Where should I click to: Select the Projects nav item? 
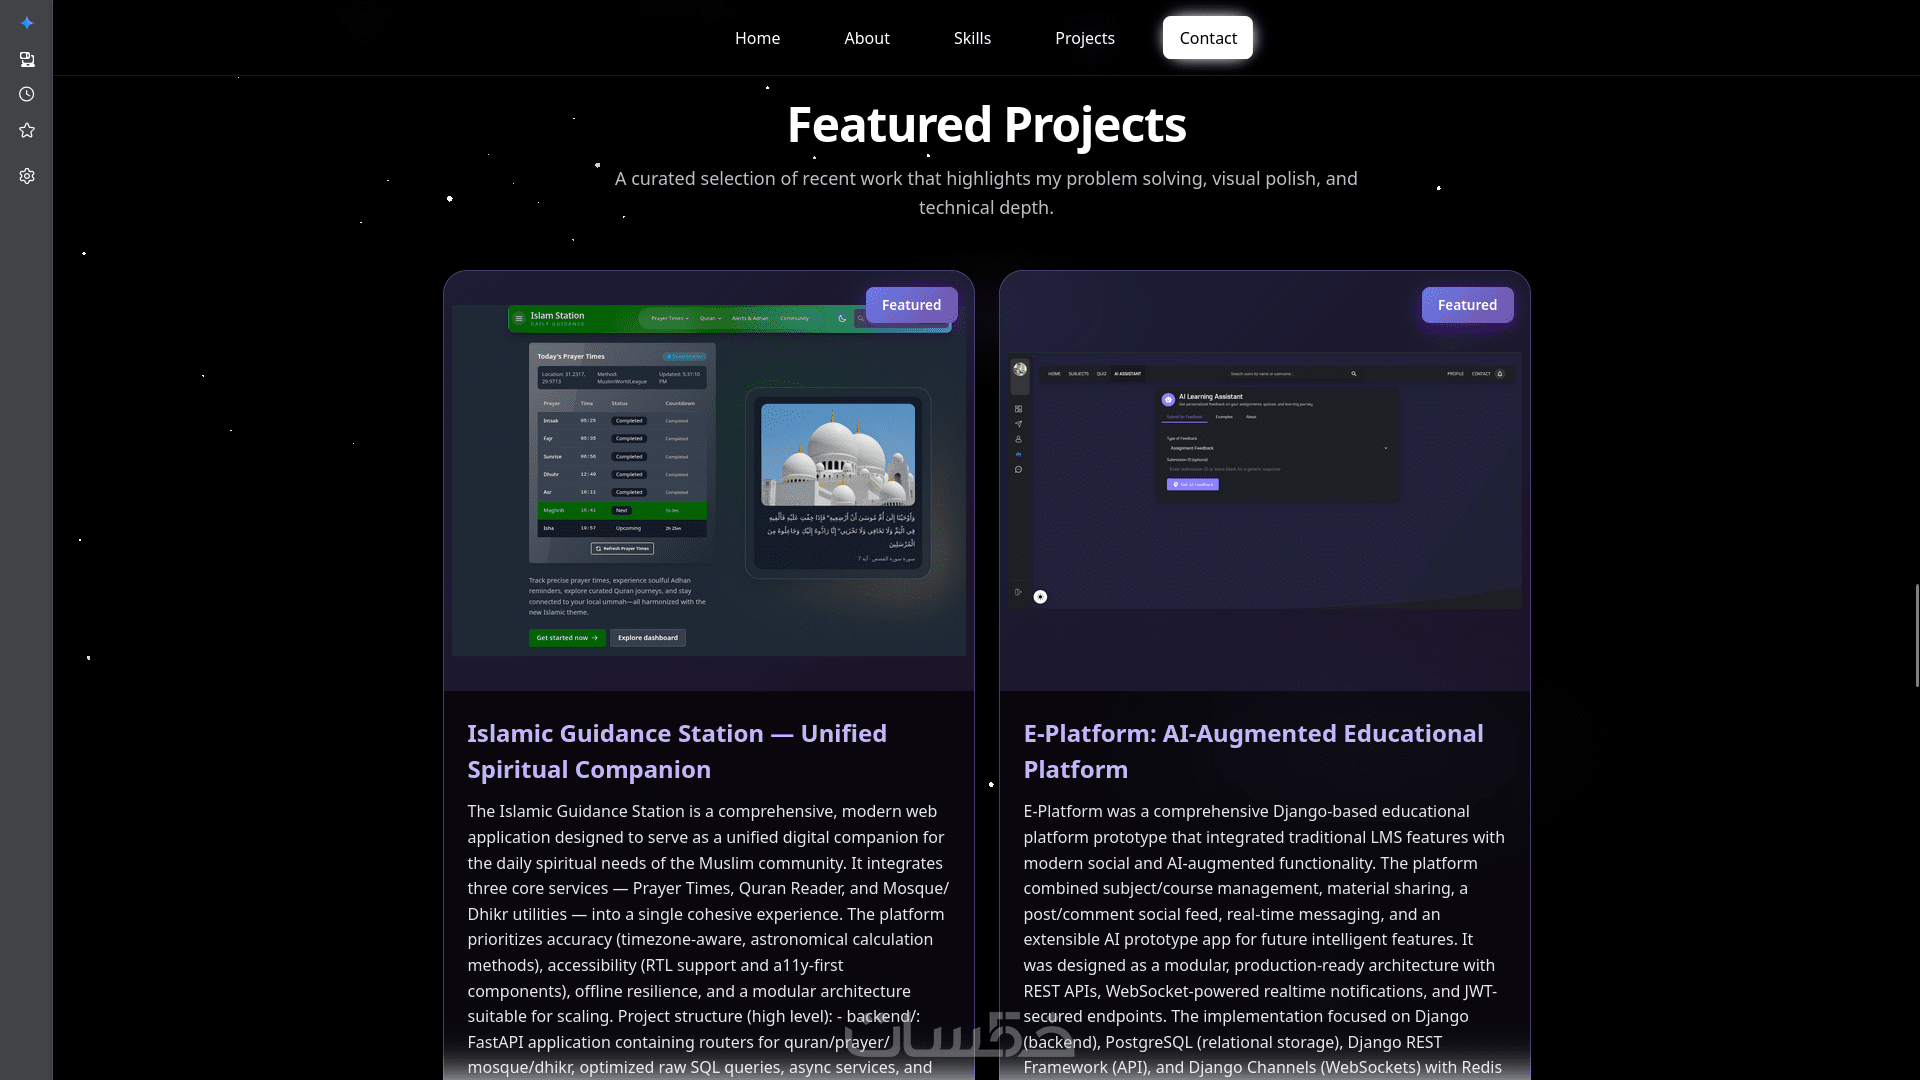tap(1084, 38)
